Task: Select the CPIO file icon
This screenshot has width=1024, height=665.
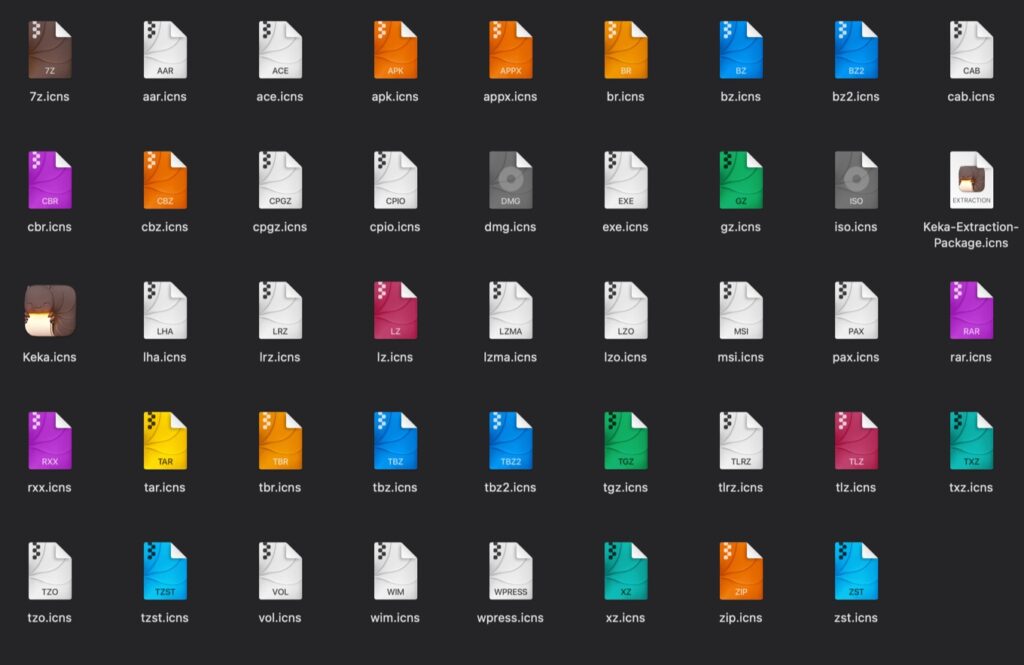Action: pyautogui.click(x=395, y=180)
